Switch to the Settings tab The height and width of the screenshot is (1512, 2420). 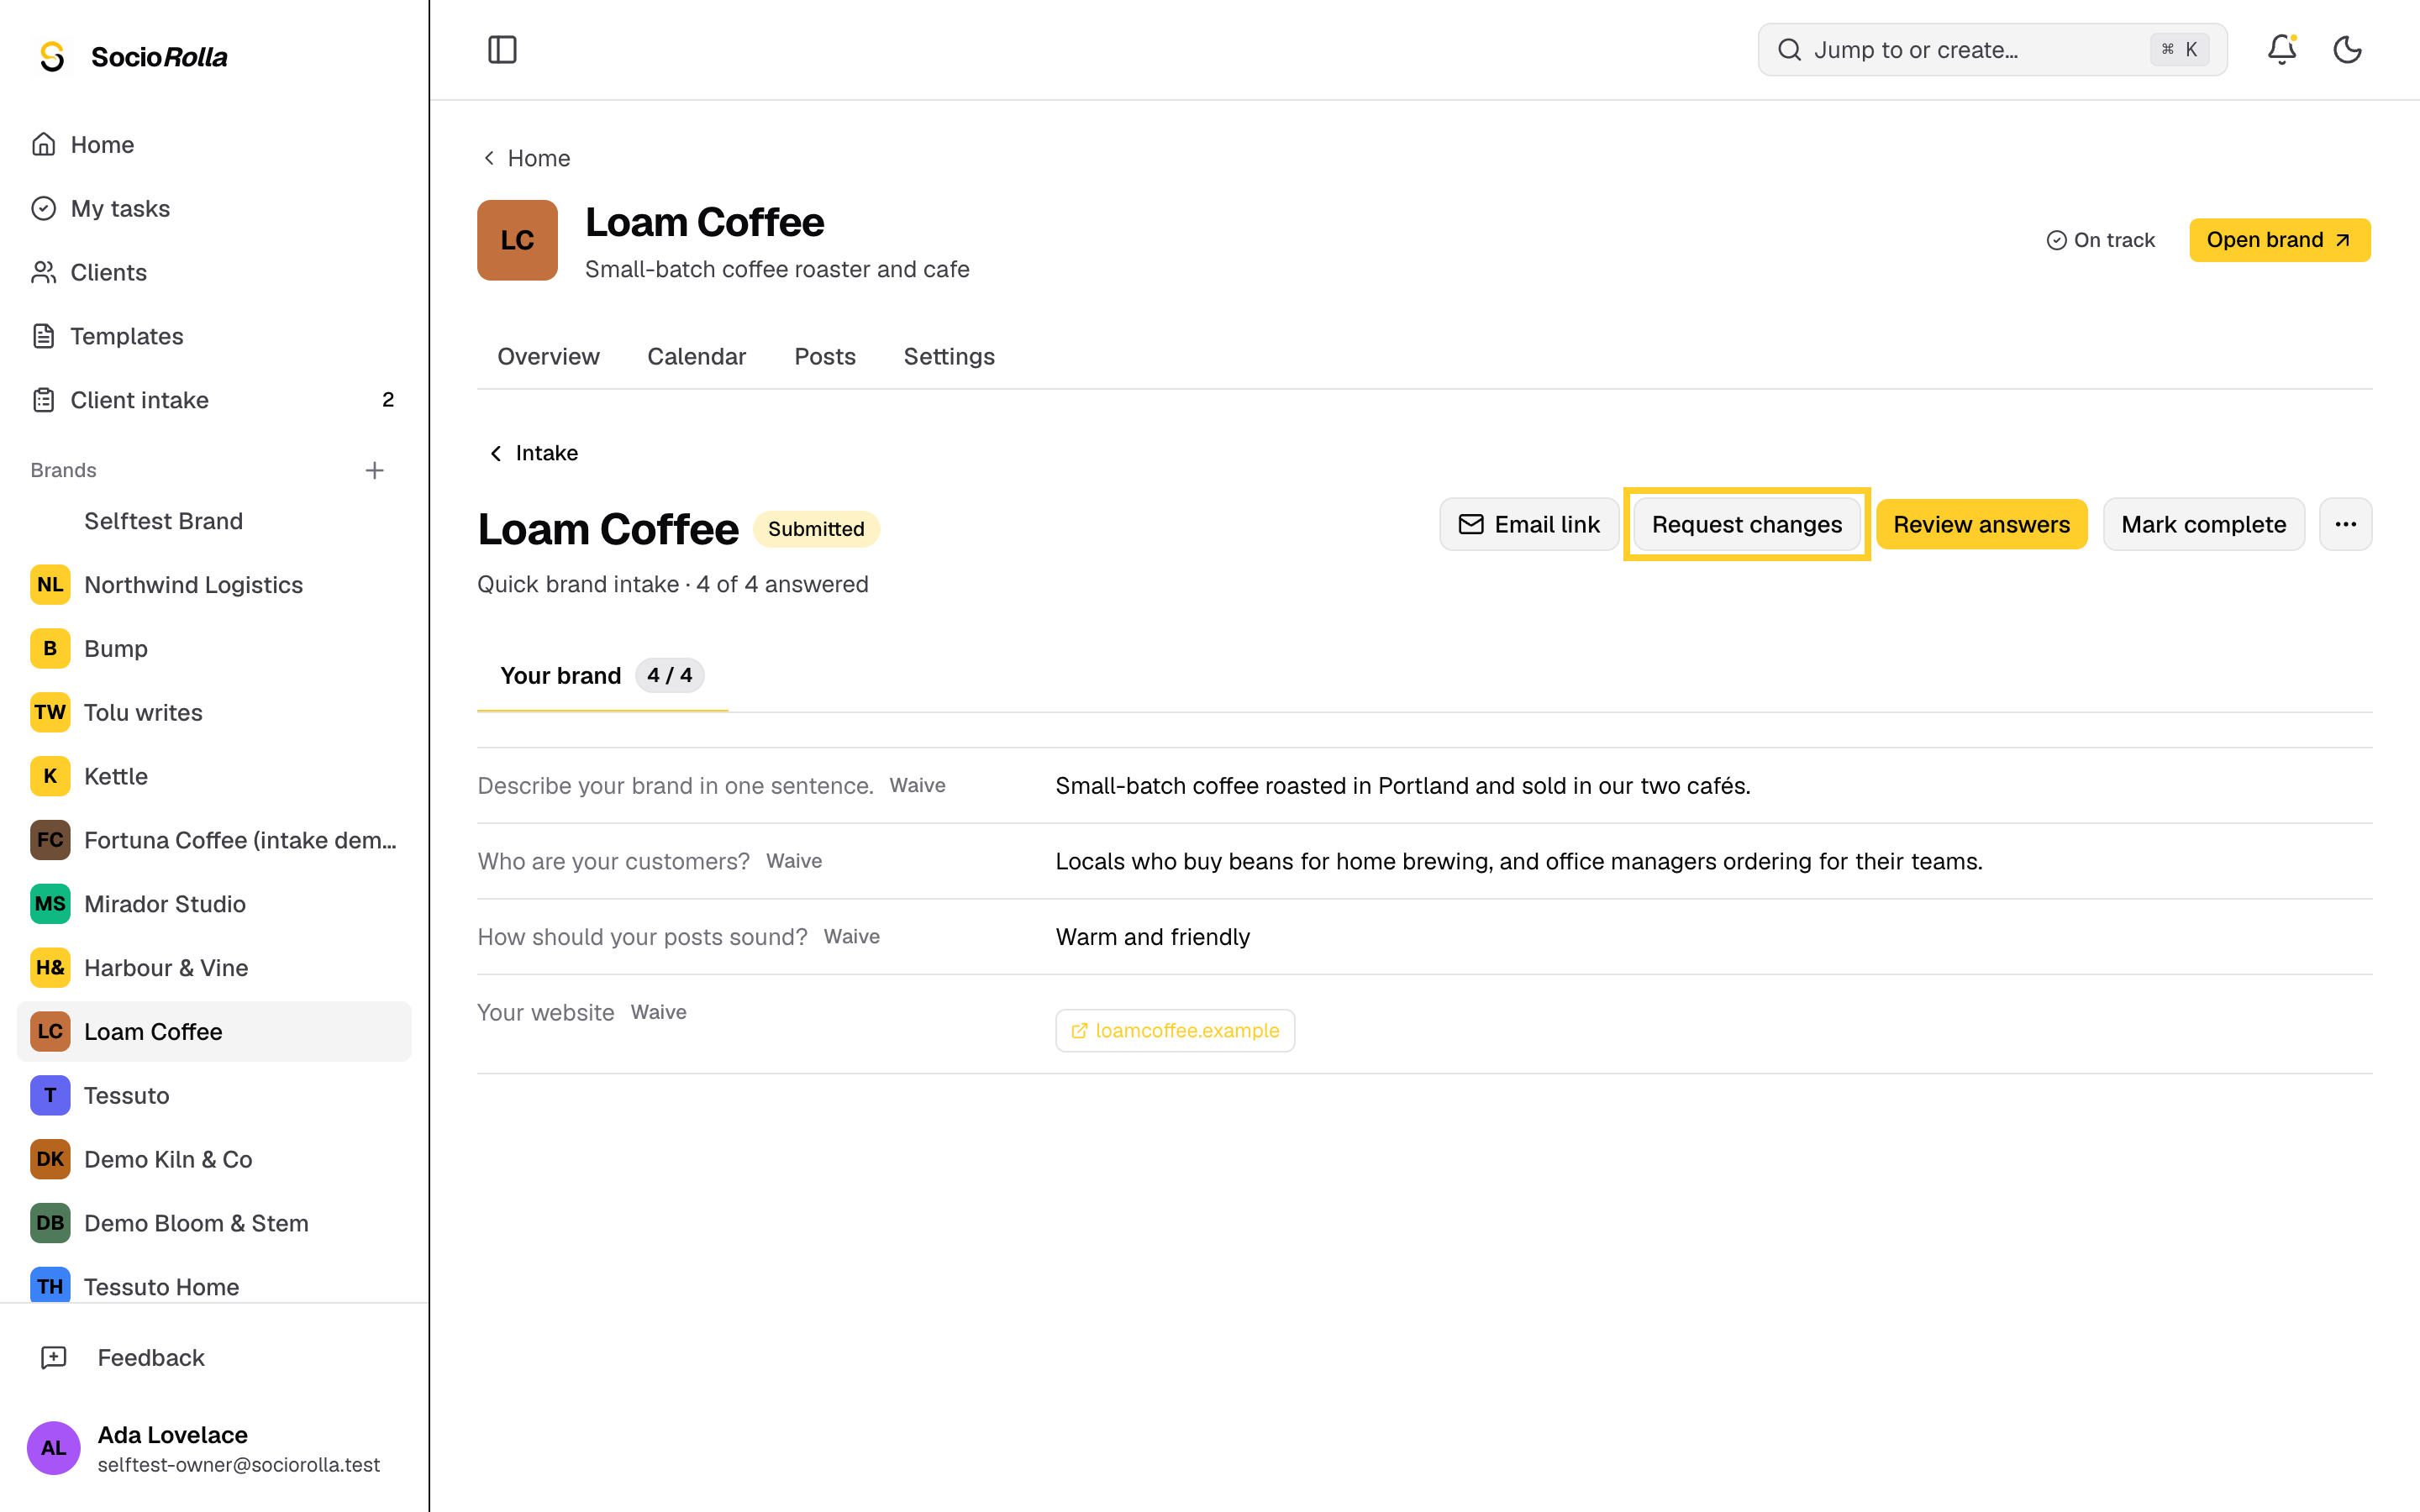click(948, 357)
